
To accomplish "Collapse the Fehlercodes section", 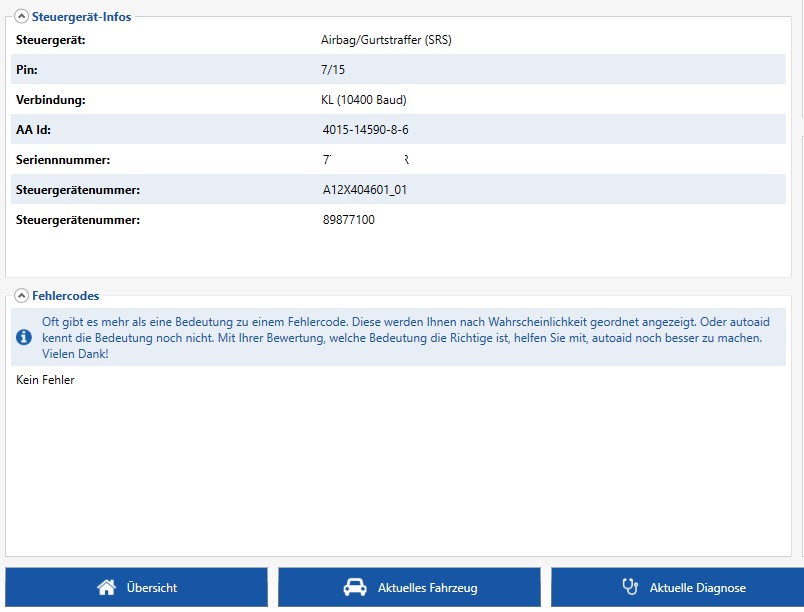I will click(x=21, y=296).
